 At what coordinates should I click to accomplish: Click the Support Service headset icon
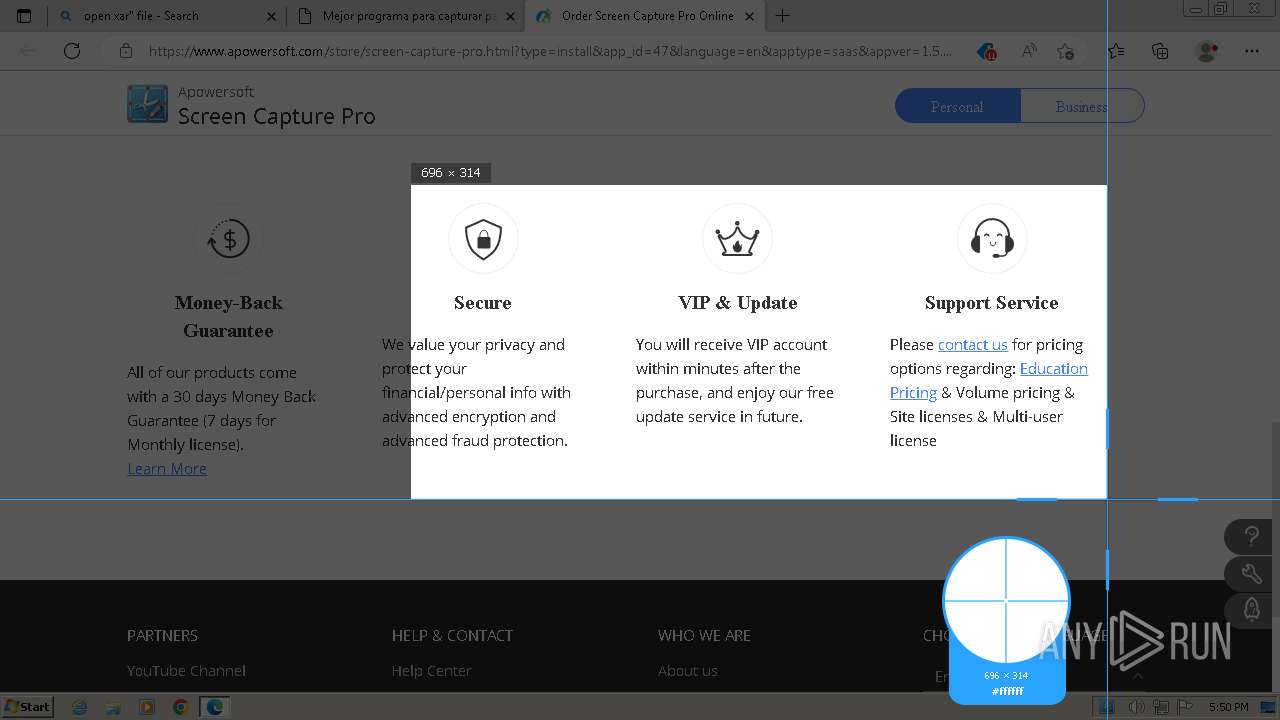[992, 239]
